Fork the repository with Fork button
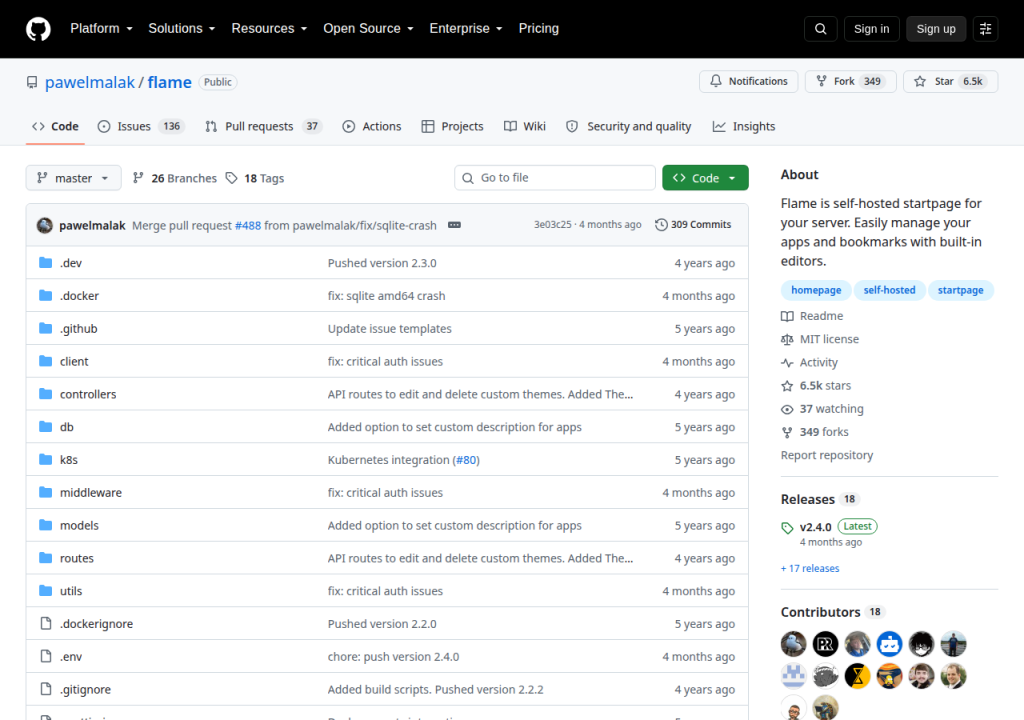 (x=850, y=81)
